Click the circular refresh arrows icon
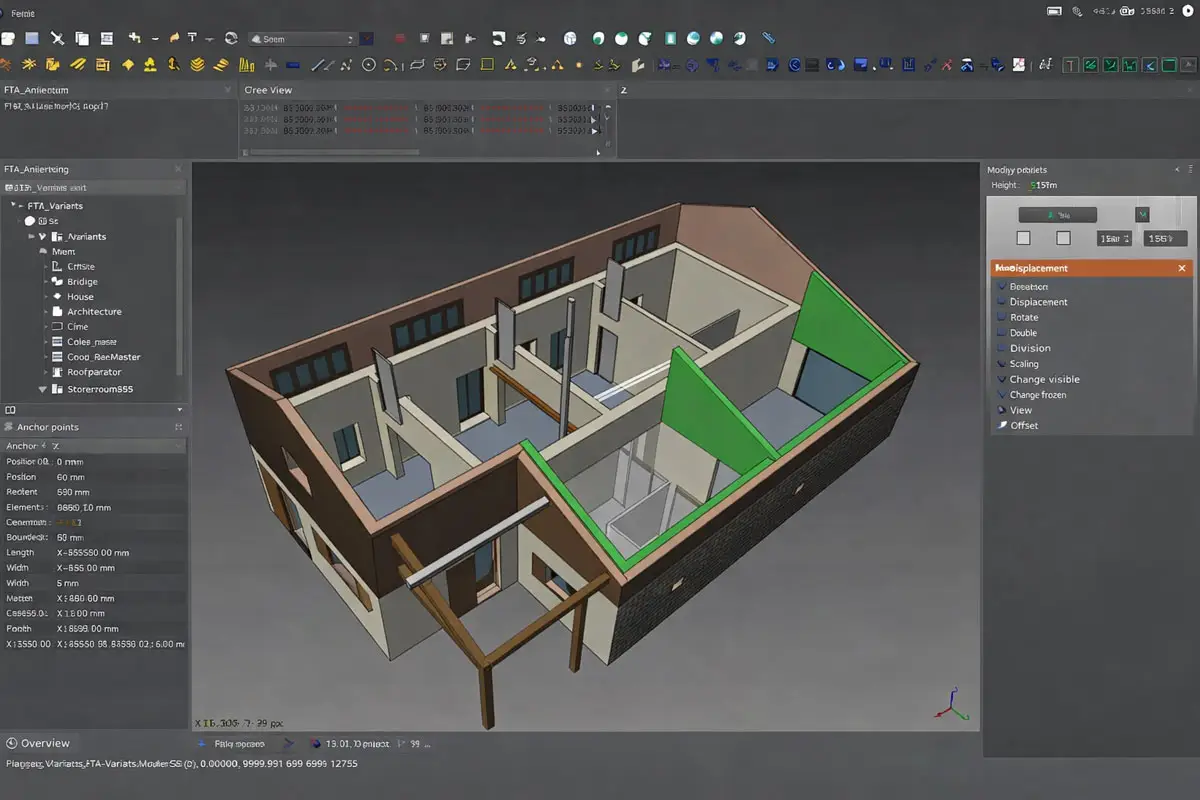 pyautogui.click(x=231, y=38)
